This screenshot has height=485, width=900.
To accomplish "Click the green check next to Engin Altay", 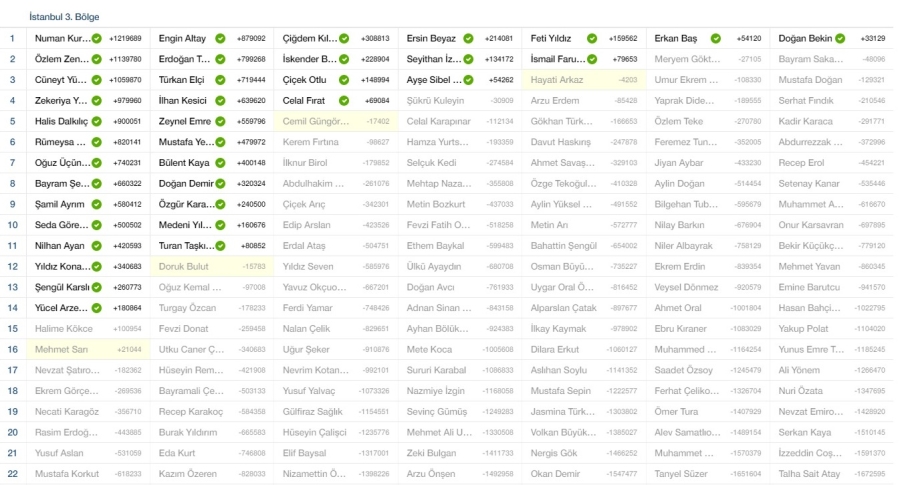I will [x=220, y=38].
